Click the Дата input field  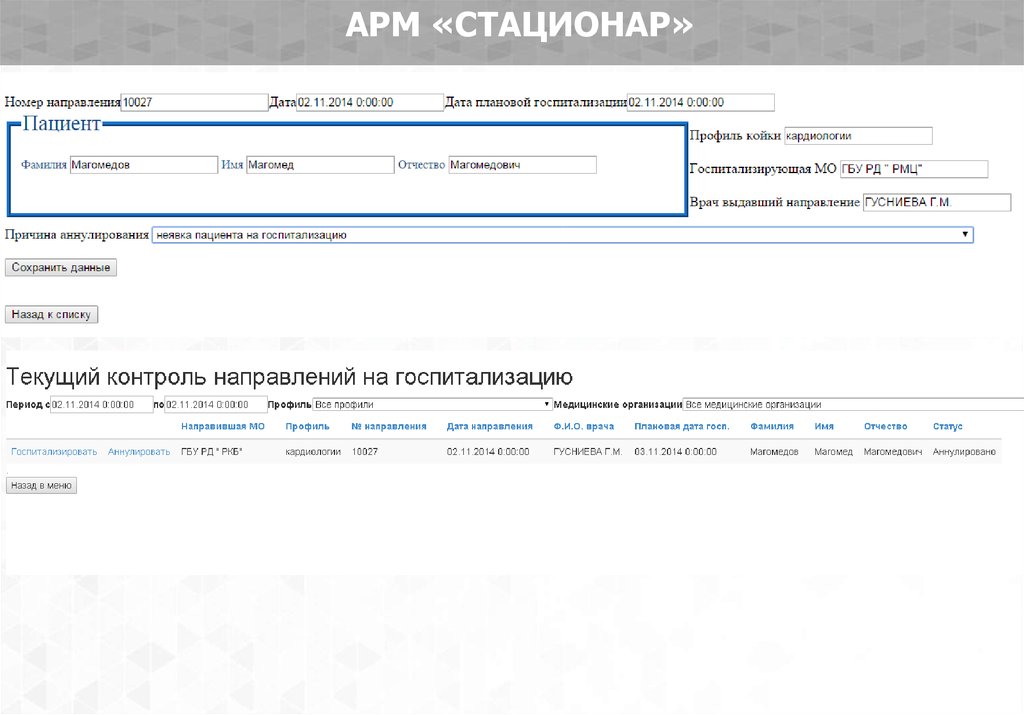tap(369, 102)
